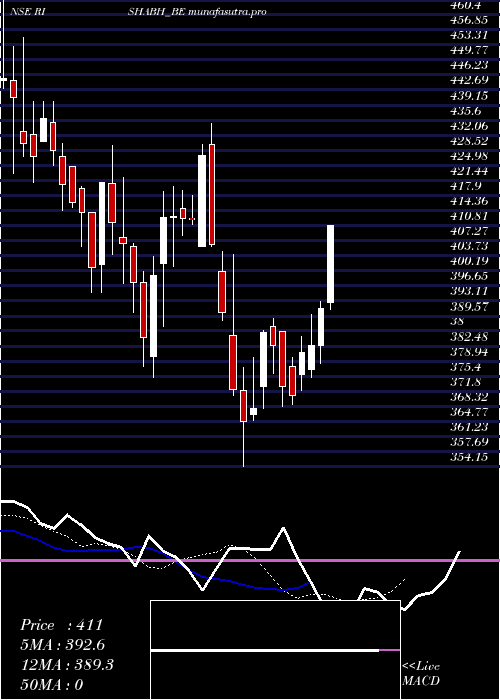500x700 pixels.
Task: Click the 12MA : 389.3 value
Action: pyautogui.click(x=67, y=665)
